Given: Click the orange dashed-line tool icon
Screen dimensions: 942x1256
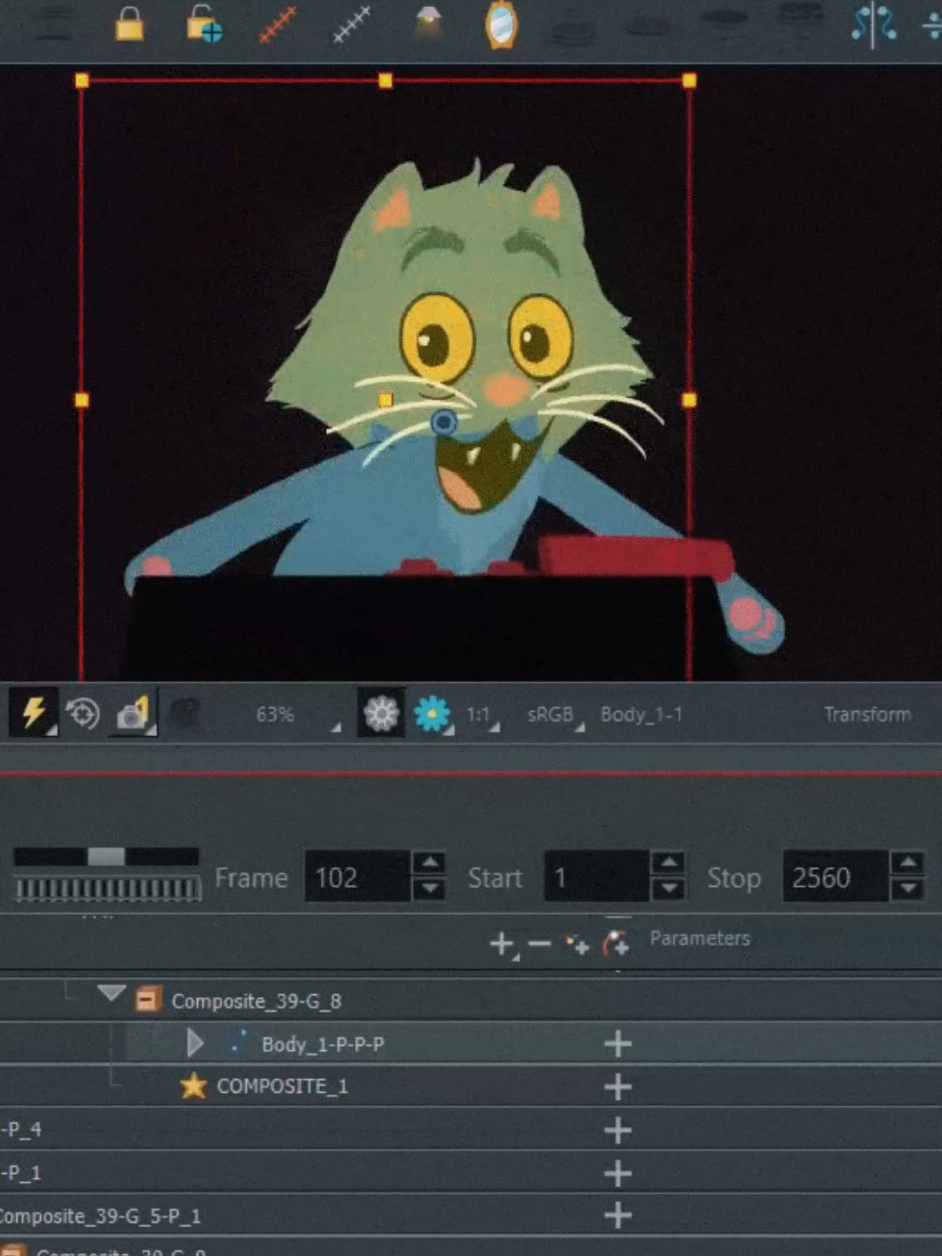Looking at the screenshot, I should pyautogui.click(x=278, y=25).
